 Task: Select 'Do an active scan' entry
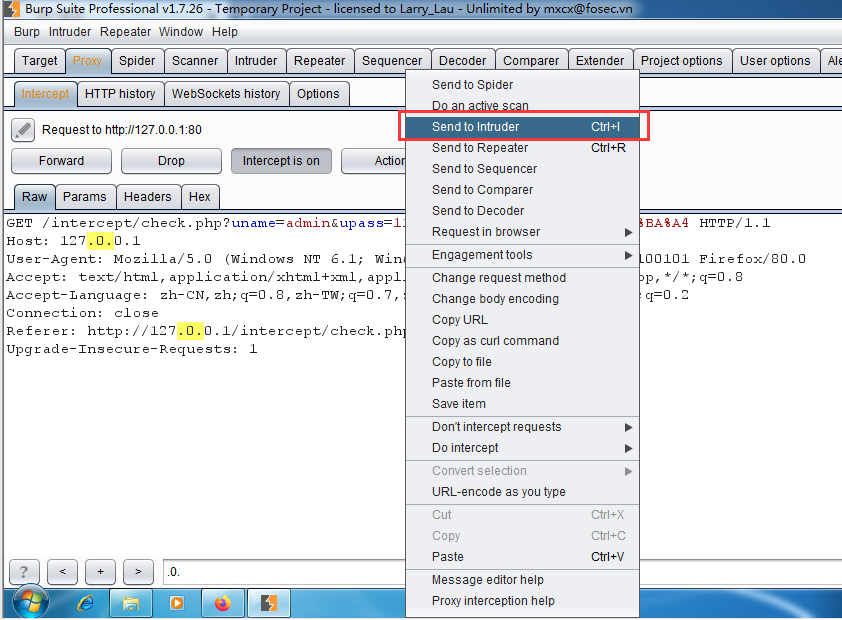coord(522,106)
